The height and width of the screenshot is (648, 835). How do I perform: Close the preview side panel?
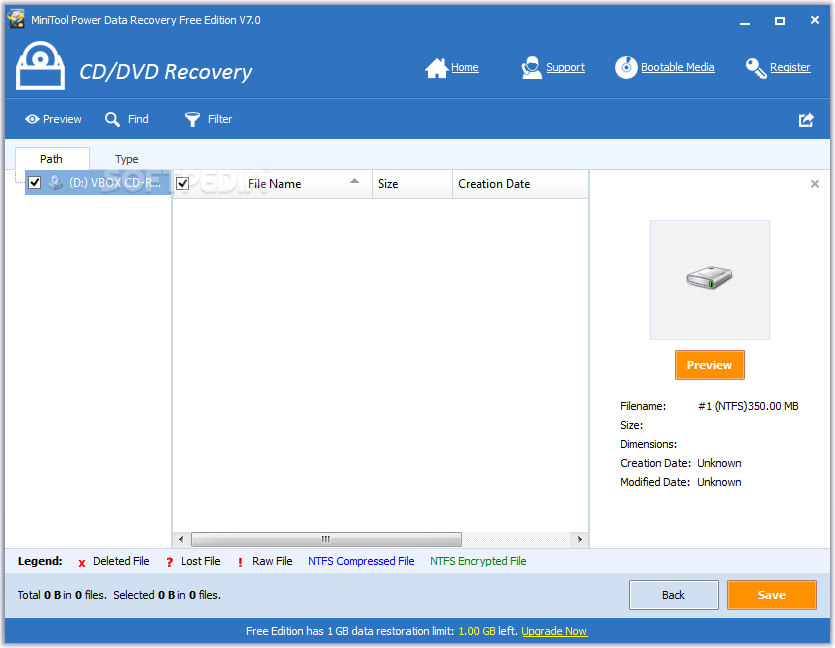(815, 184)
